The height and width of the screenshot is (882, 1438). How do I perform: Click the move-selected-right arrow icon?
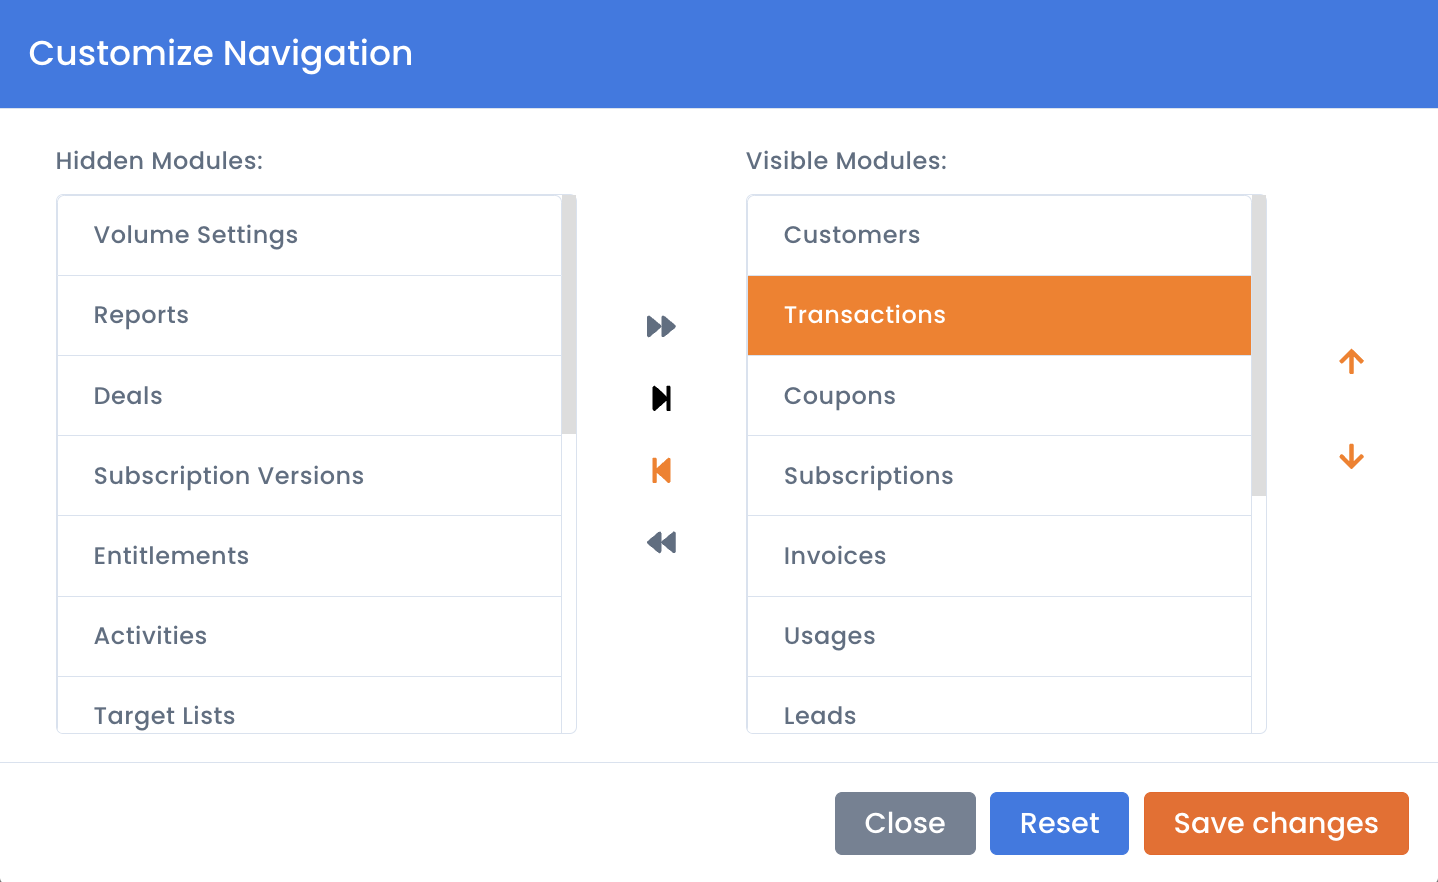[x=661, y=398]
